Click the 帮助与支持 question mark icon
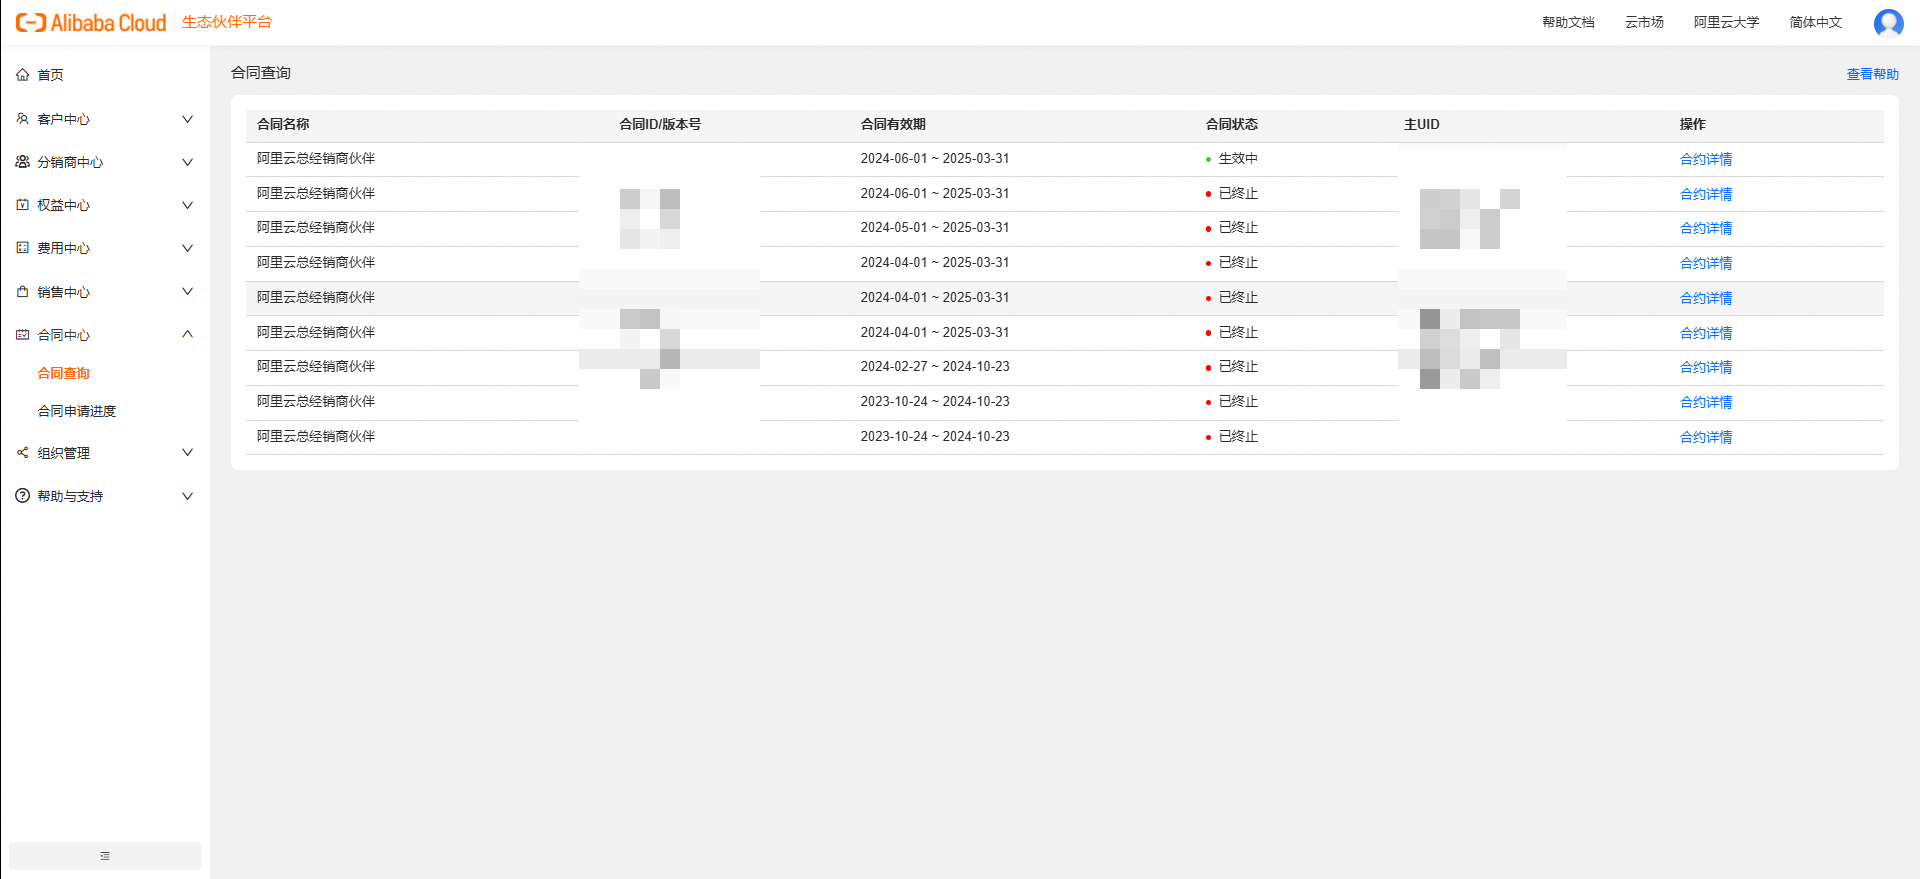 point(23,496)
